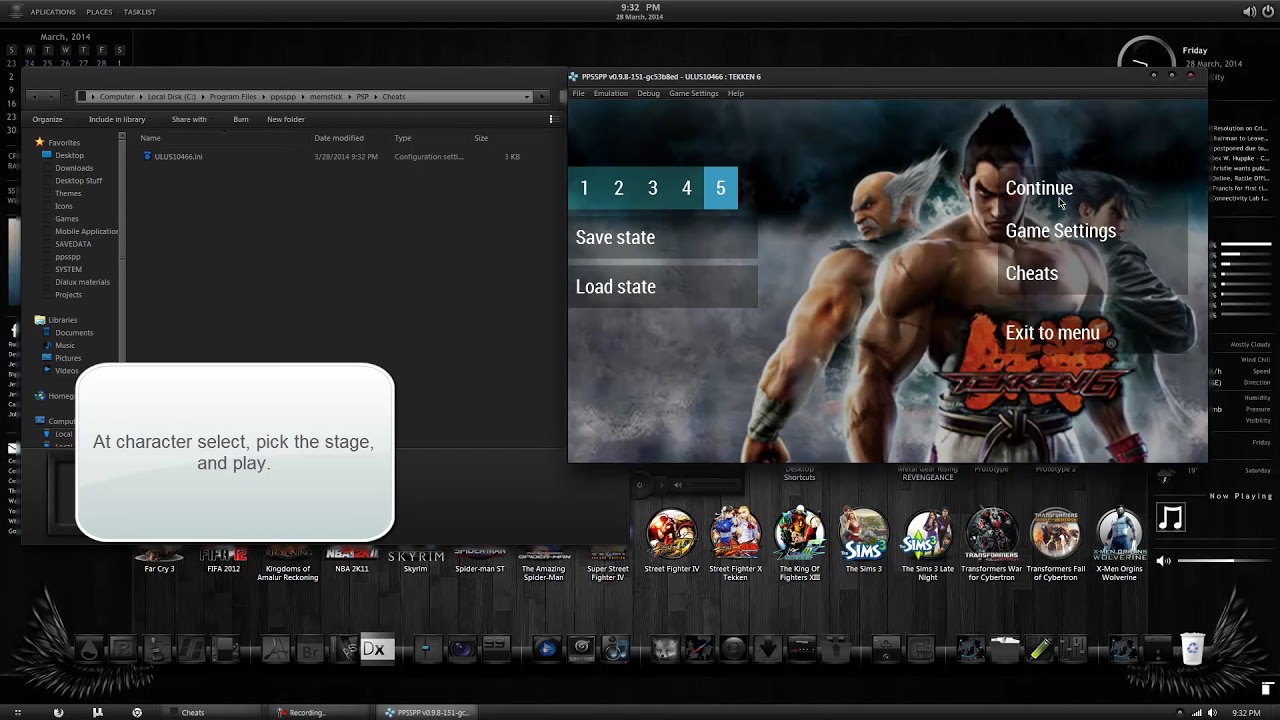Launch Far Cry 3 desktop shortcut

click(159, 557)
